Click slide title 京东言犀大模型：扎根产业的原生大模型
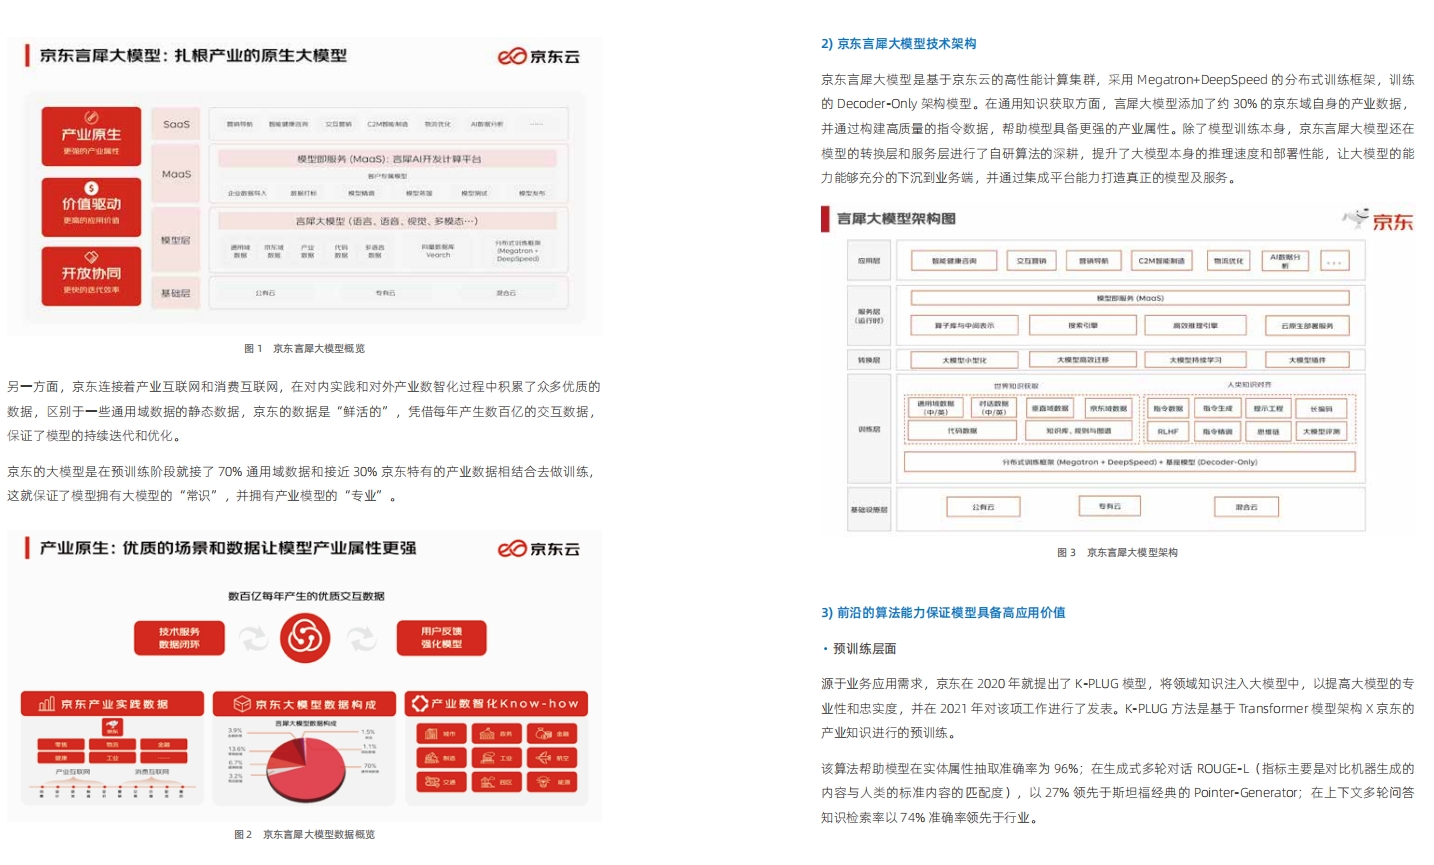The height and width of the screenshot is (865, 1434). tap(193, 56)
